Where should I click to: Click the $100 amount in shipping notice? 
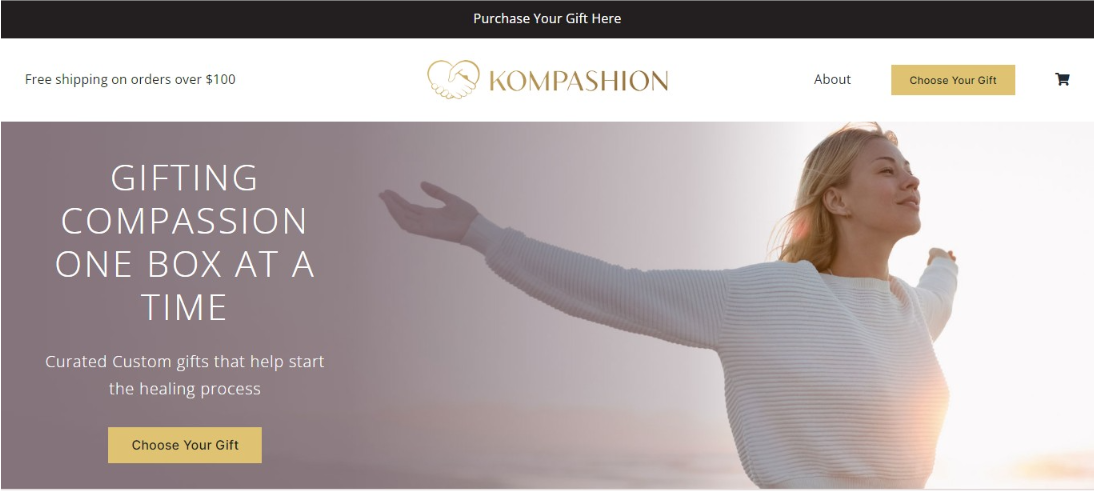[x=221, y=80]
